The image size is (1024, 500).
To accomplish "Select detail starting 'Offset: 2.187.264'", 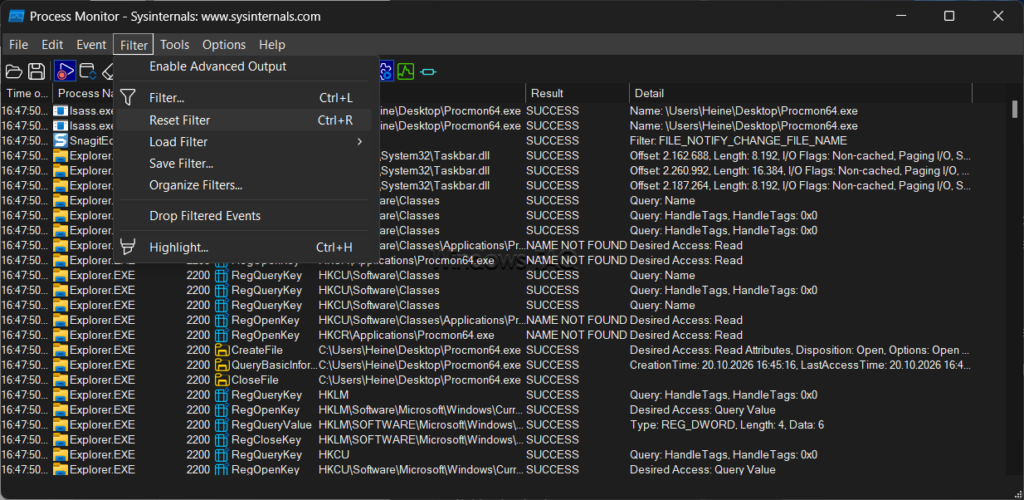I will coord(799,185).
